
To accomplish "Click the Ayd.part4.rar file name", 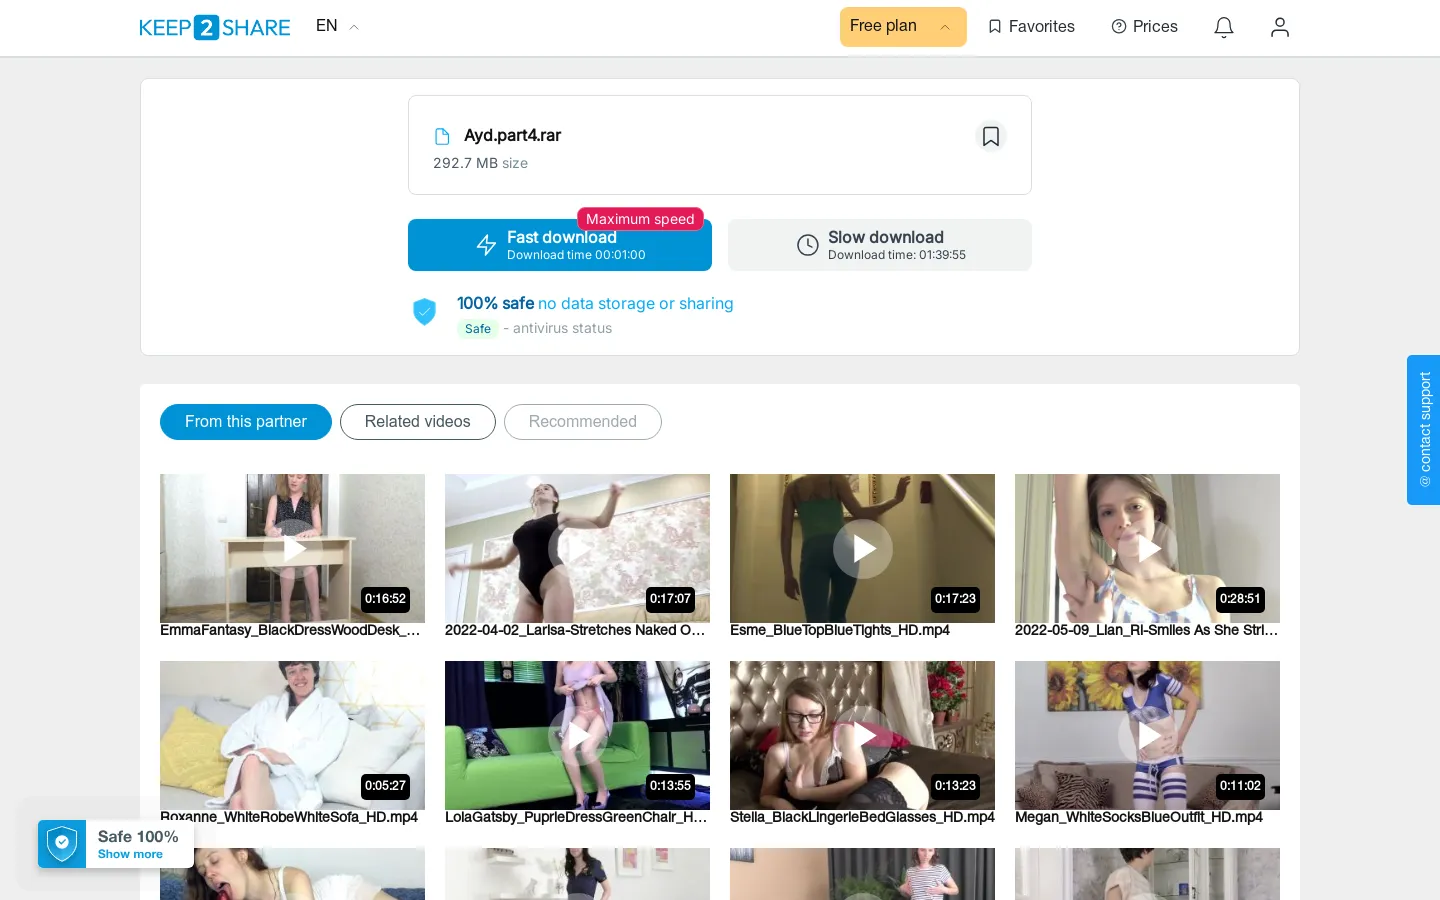I will click(512, 135).
